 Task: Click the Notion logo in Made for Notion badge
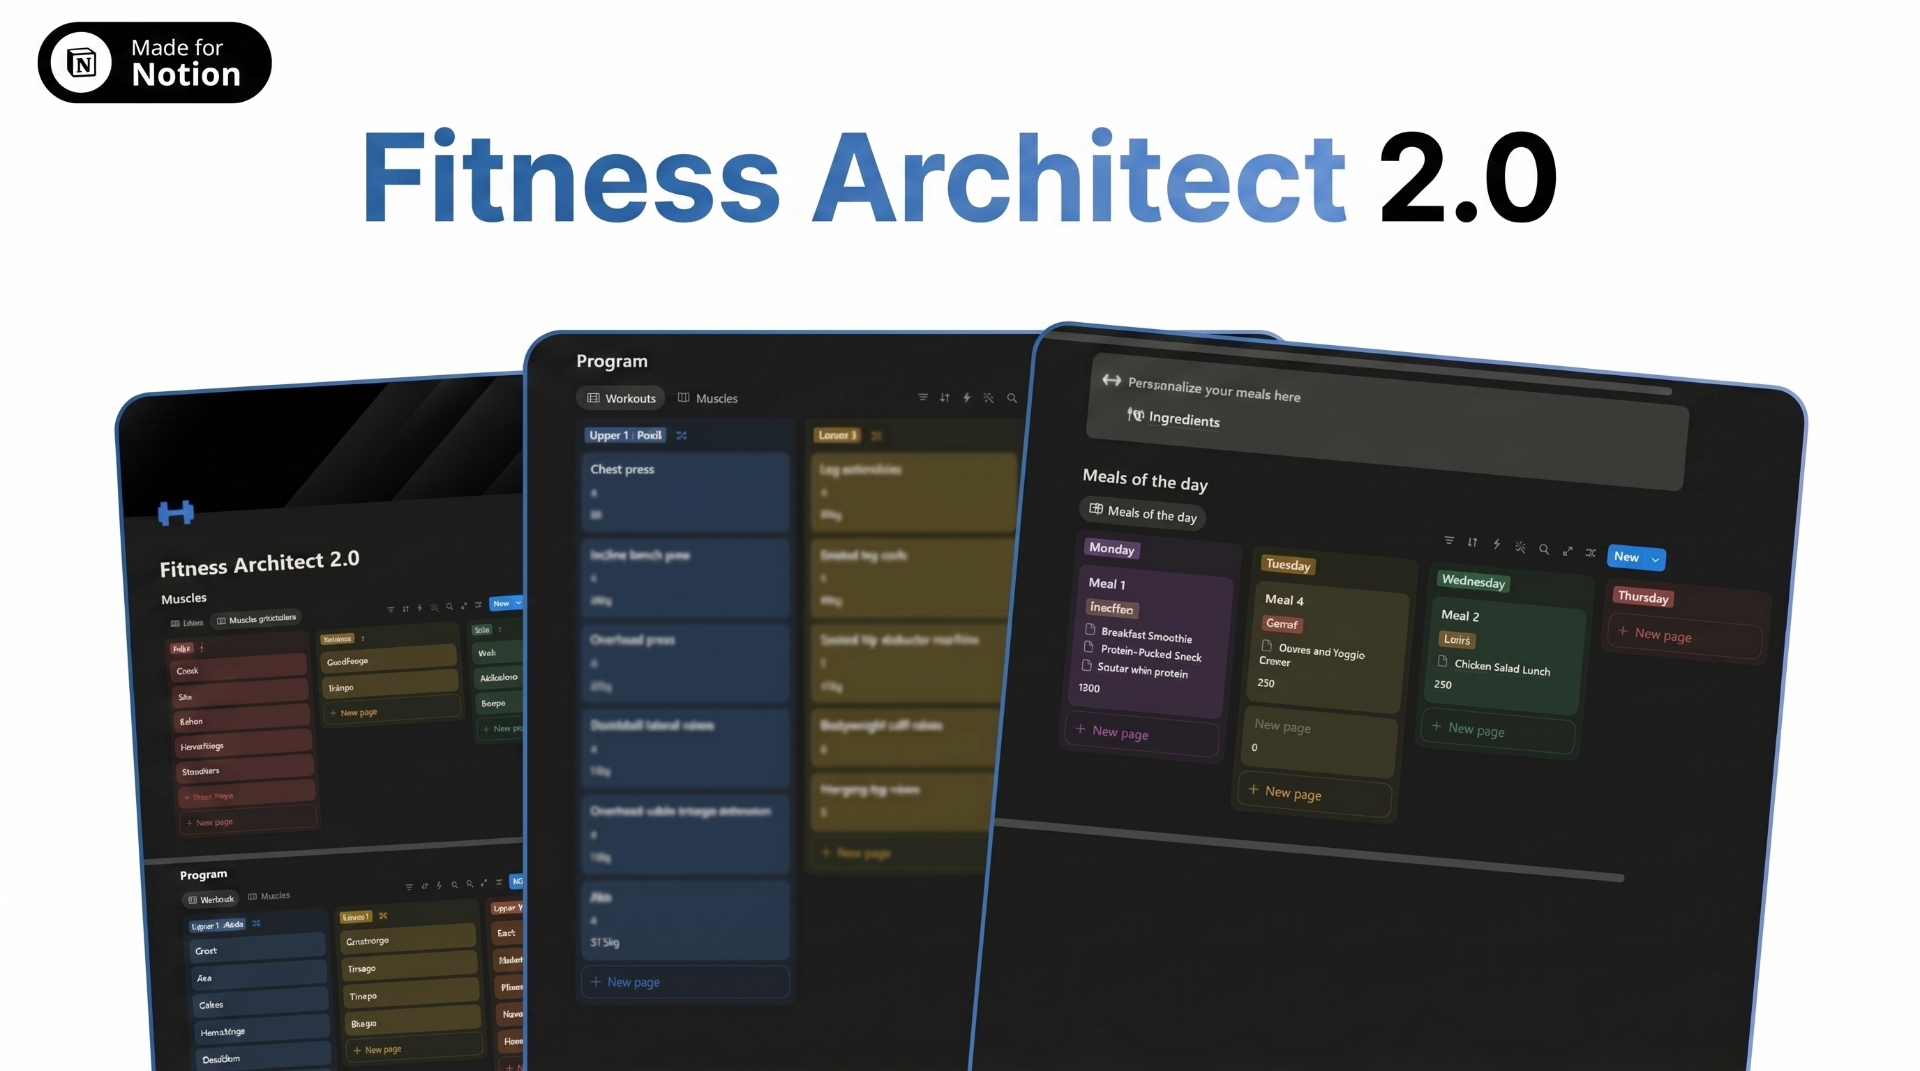tap(81, 63)
